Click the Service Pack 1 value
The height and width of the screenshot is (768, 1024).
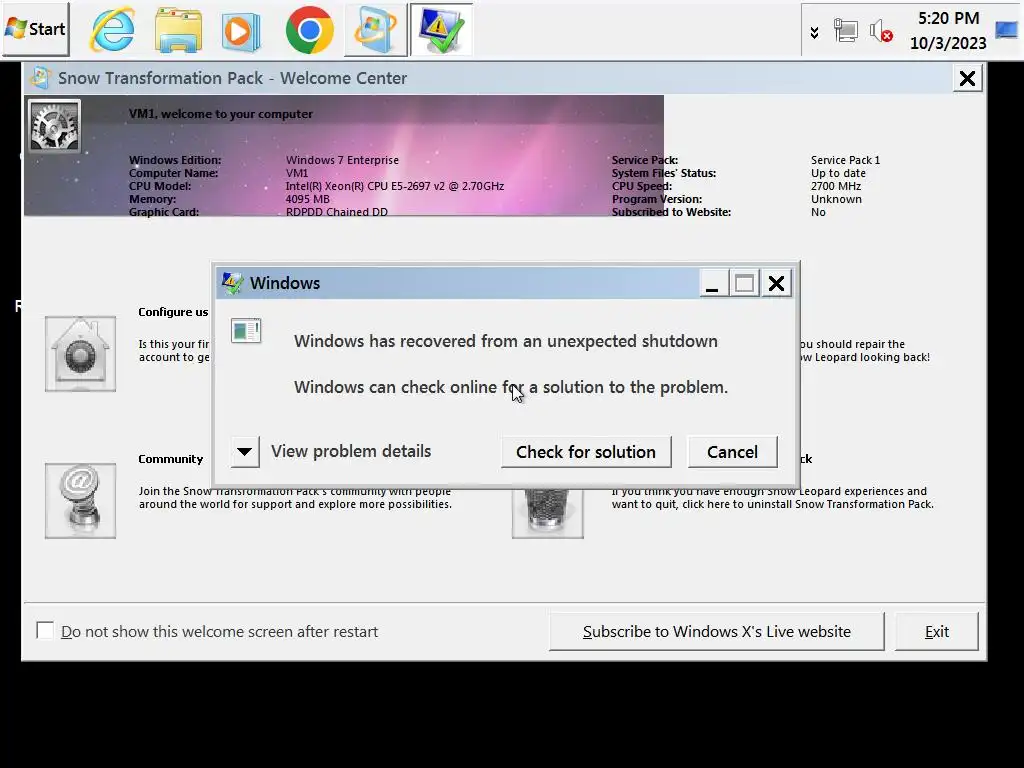[846, 160]
